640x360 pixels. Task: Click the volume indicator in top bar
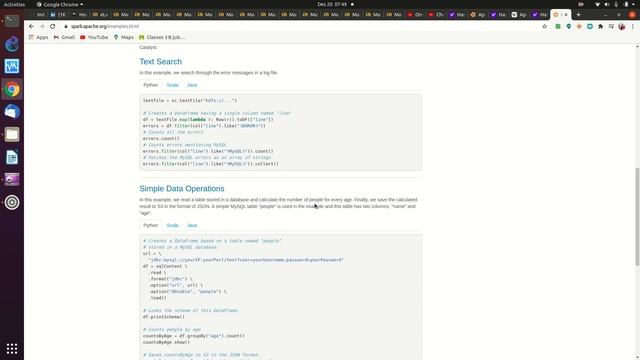point(607,4)
